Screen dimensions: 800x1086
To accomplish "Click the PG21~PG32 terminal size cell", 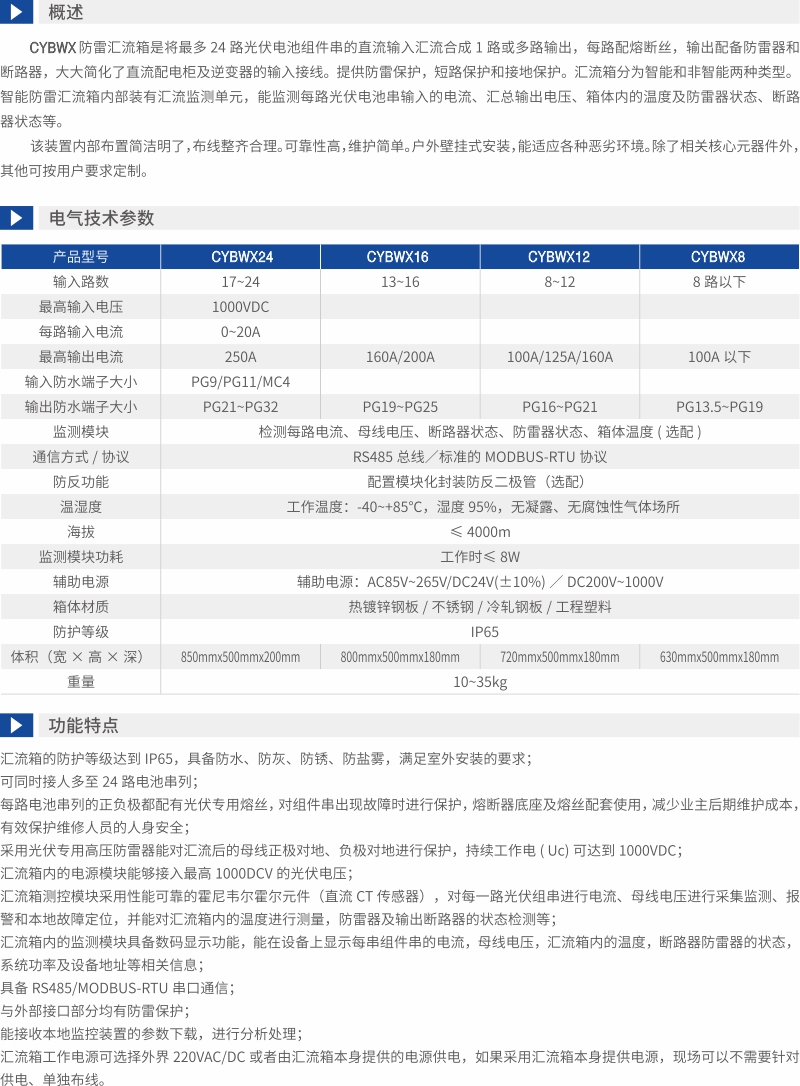I will (240, 407).
